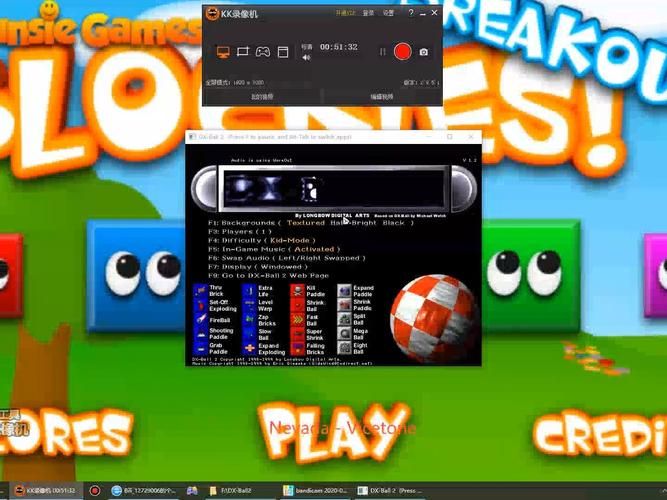Click the F6: Swap Audio option
The height and width of the screenshot is (500, 667).
[x=287, y=258]
